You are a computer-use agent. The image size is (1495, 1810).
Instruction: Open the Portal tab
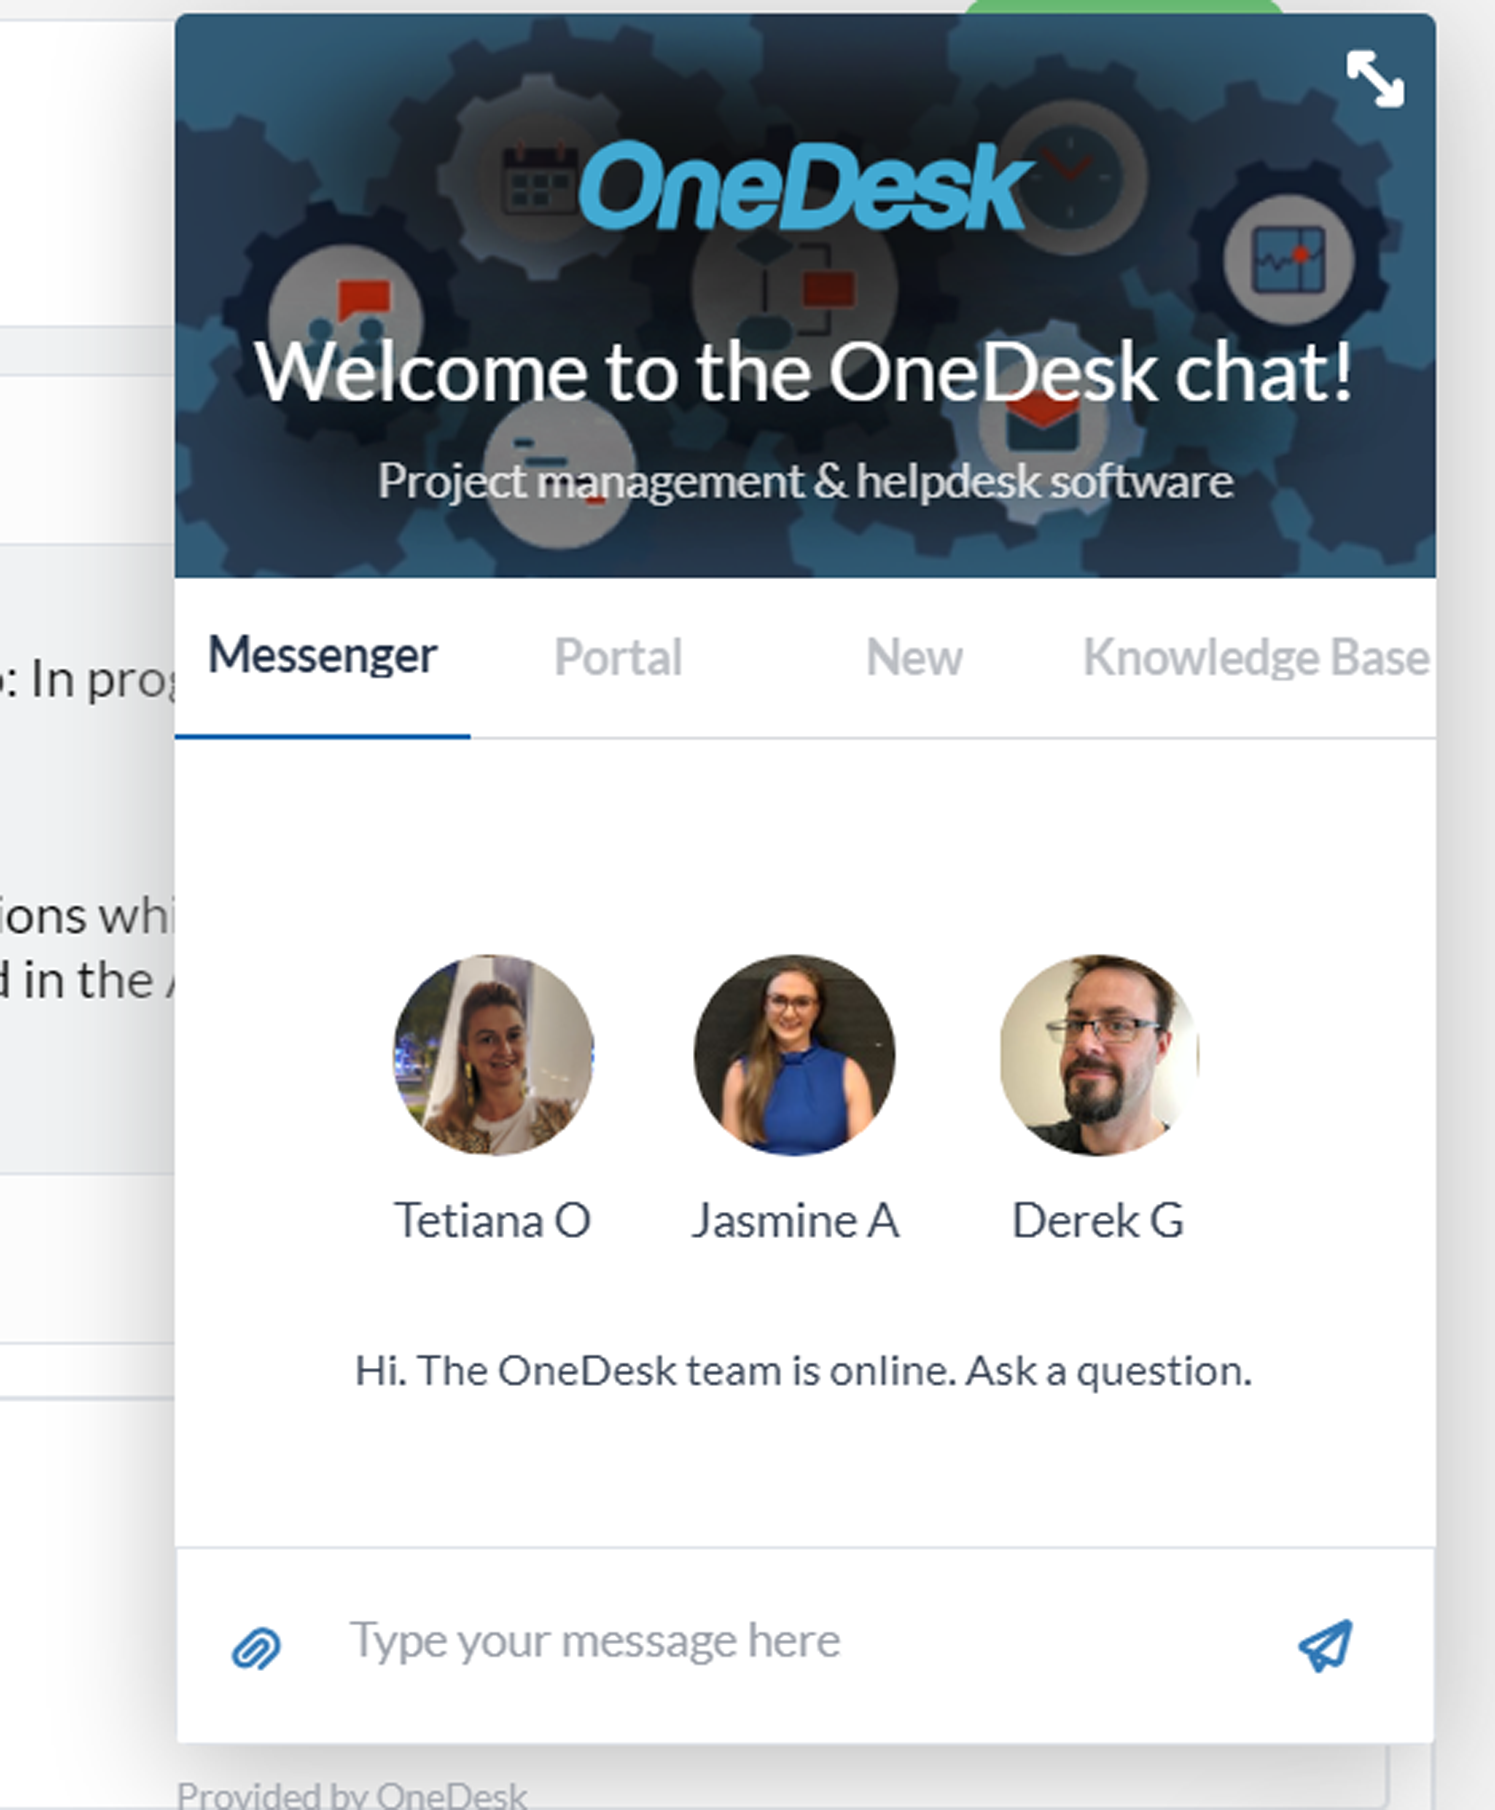pos(618,658)
